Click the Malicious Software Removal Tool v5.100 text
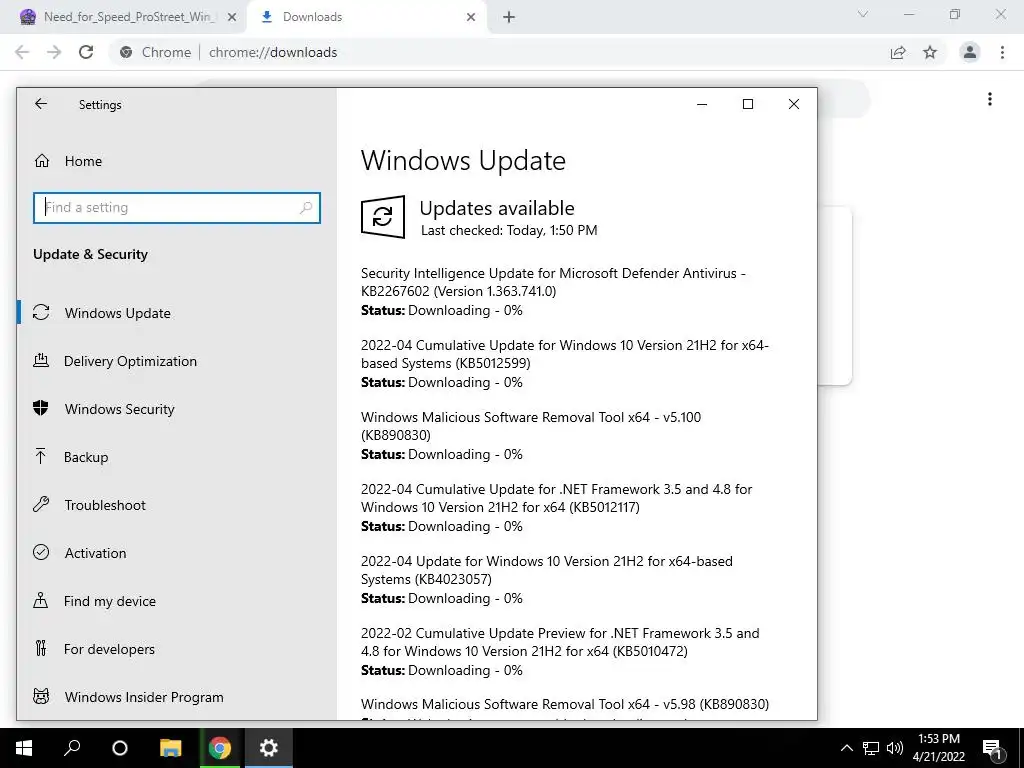The height and width of the screenshot is (768, 1024). [x=531, y=426]
